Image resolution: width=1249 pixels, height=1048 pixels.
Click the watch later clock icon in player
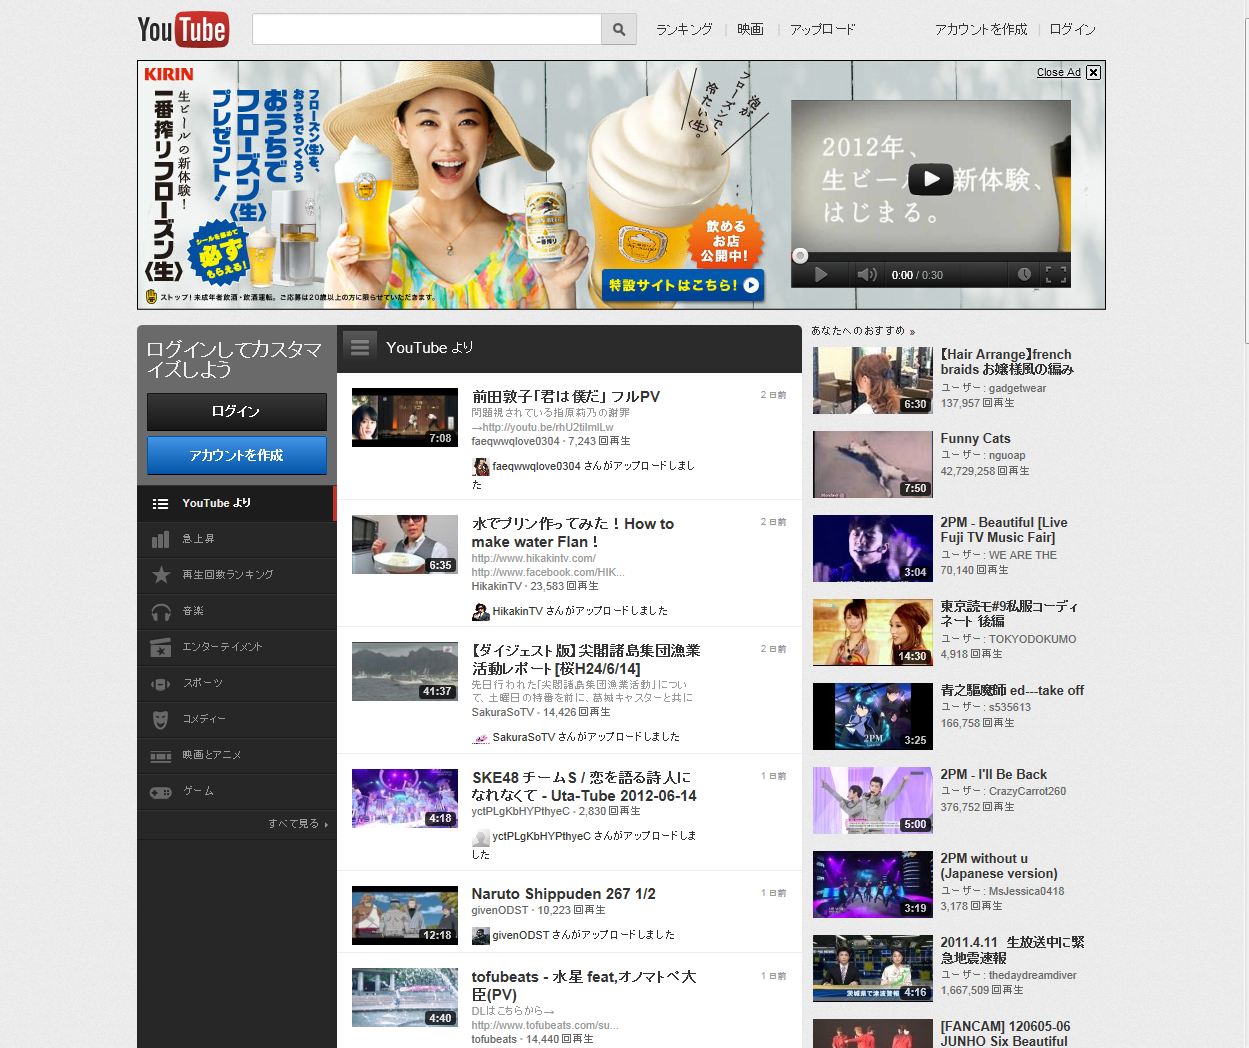[1024, 274]
